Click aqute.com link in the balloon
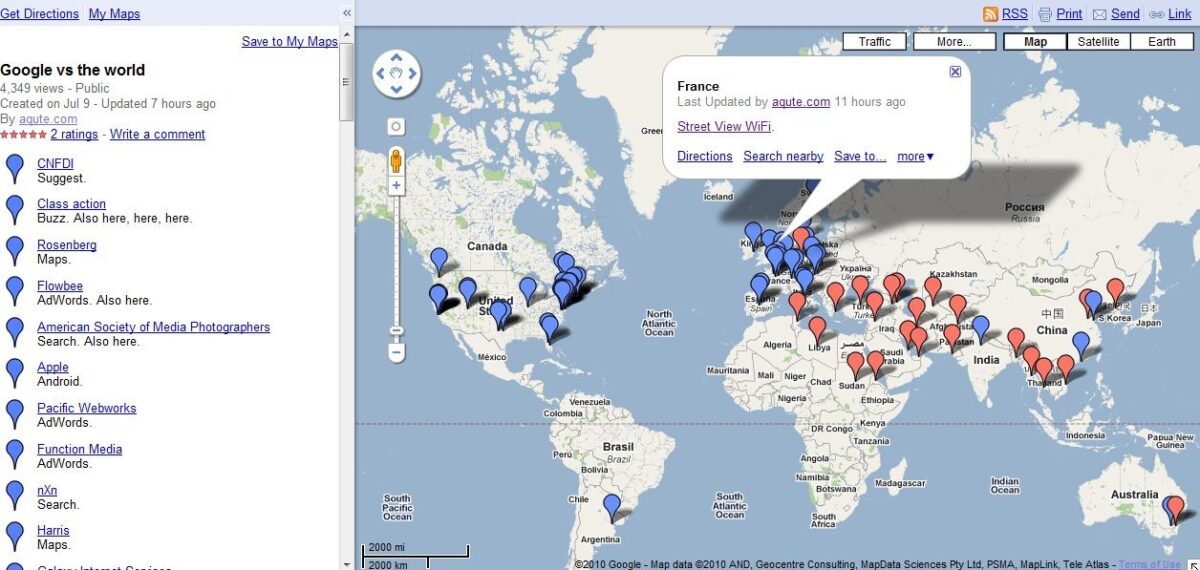 point(800,102)
